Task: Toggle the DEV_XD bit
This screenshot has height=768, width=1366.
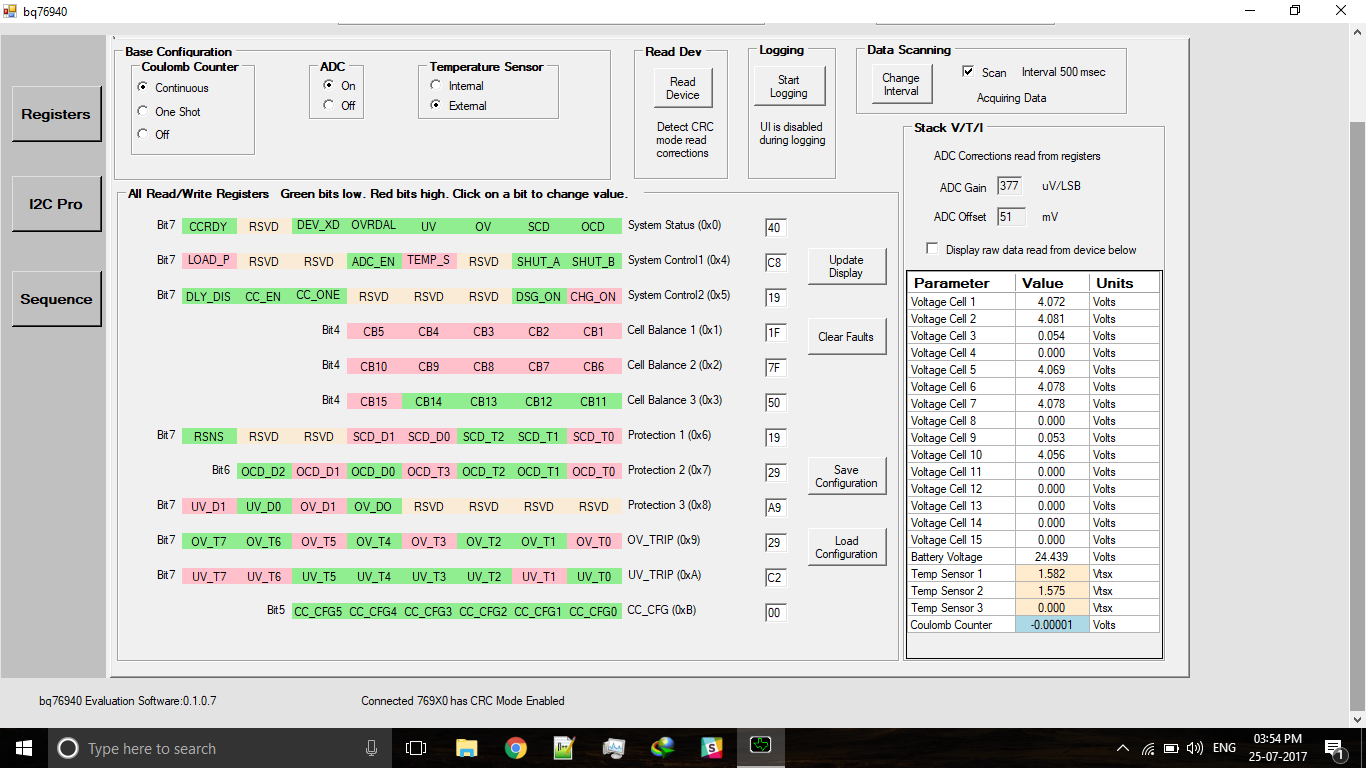Action: pyautogui.click(x=319, y=225)
